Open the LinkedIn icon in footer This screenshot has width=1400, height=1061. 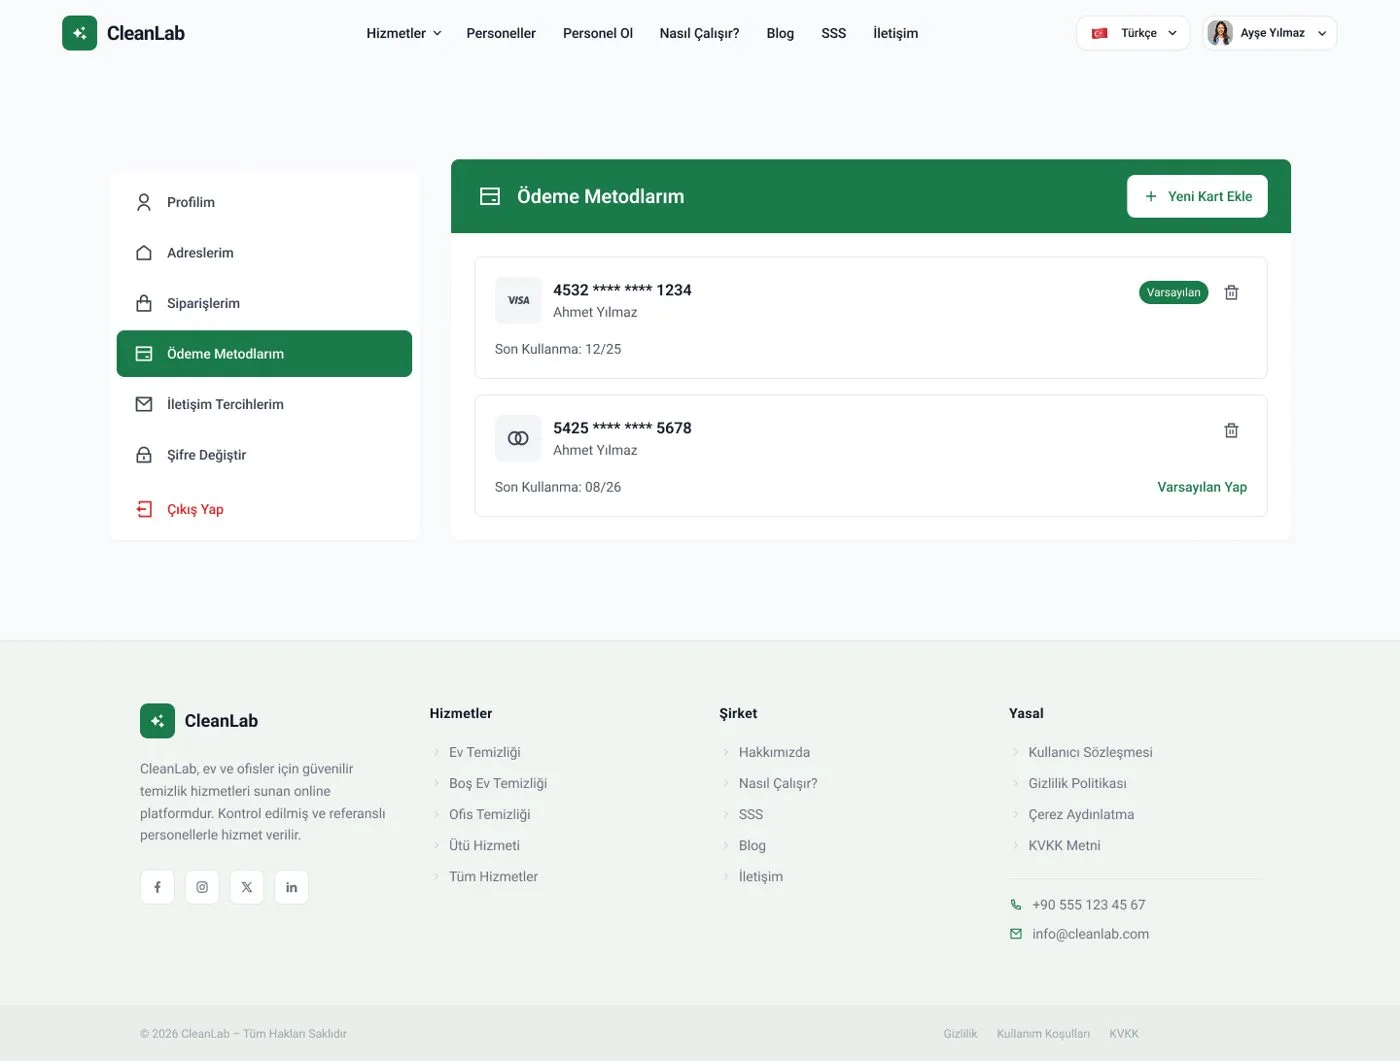pyautogui.click(x=291, y=887)
